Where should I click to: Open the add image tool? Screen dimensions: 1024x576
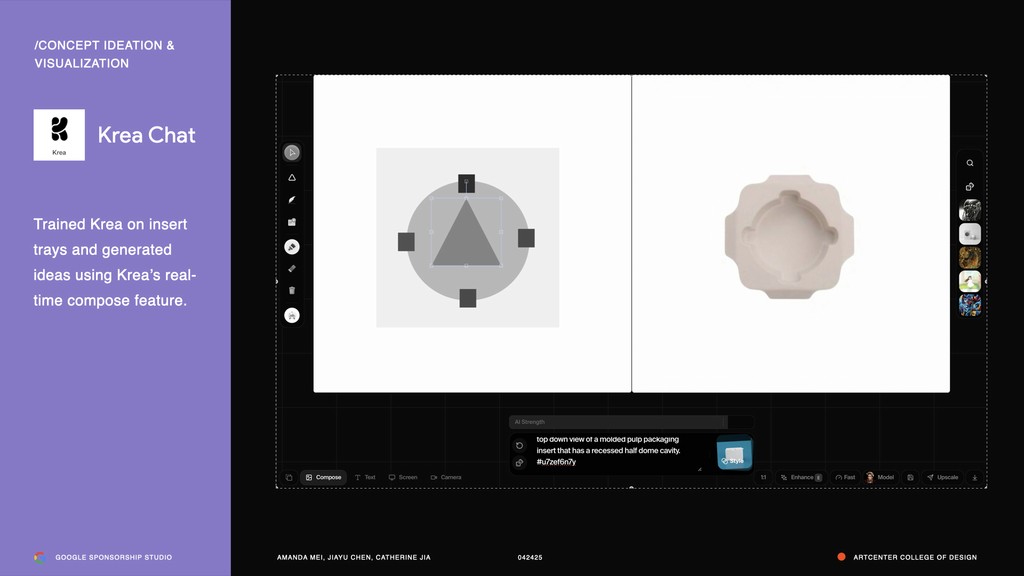[x=292, y=222]
